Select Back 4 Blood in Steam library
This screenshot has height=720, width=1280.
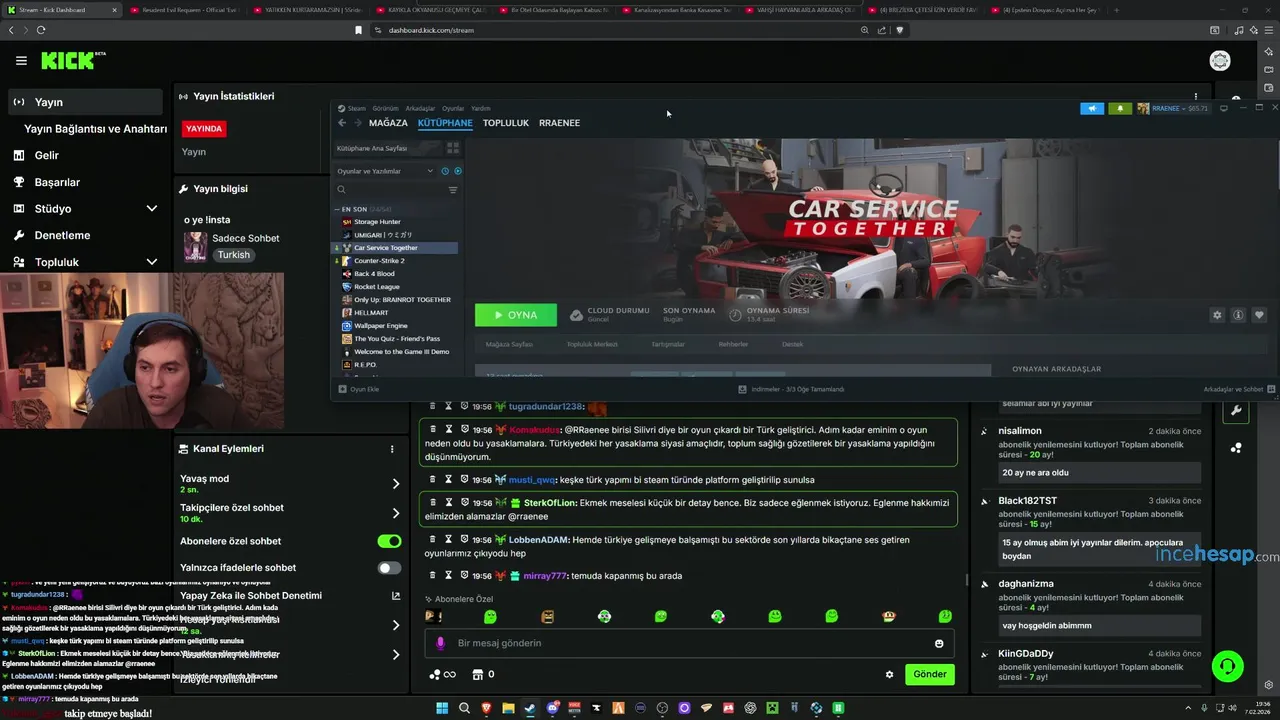(x=374, y=274)
